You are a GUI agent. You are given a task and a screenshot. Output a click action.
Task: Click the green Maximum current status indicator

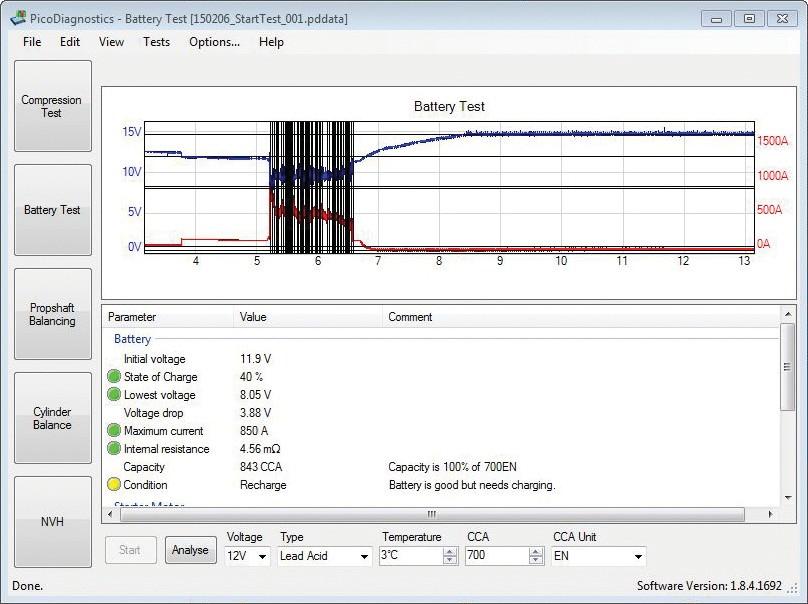pyautogui.click(x=114, y=431)
